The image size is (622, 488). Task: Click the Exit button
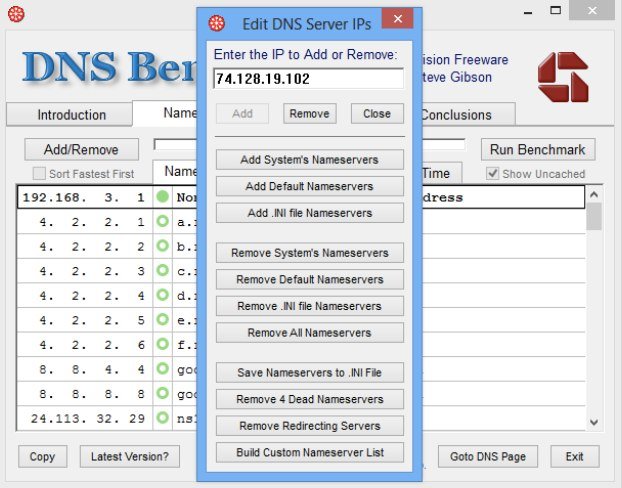click(x=574, y=457)
